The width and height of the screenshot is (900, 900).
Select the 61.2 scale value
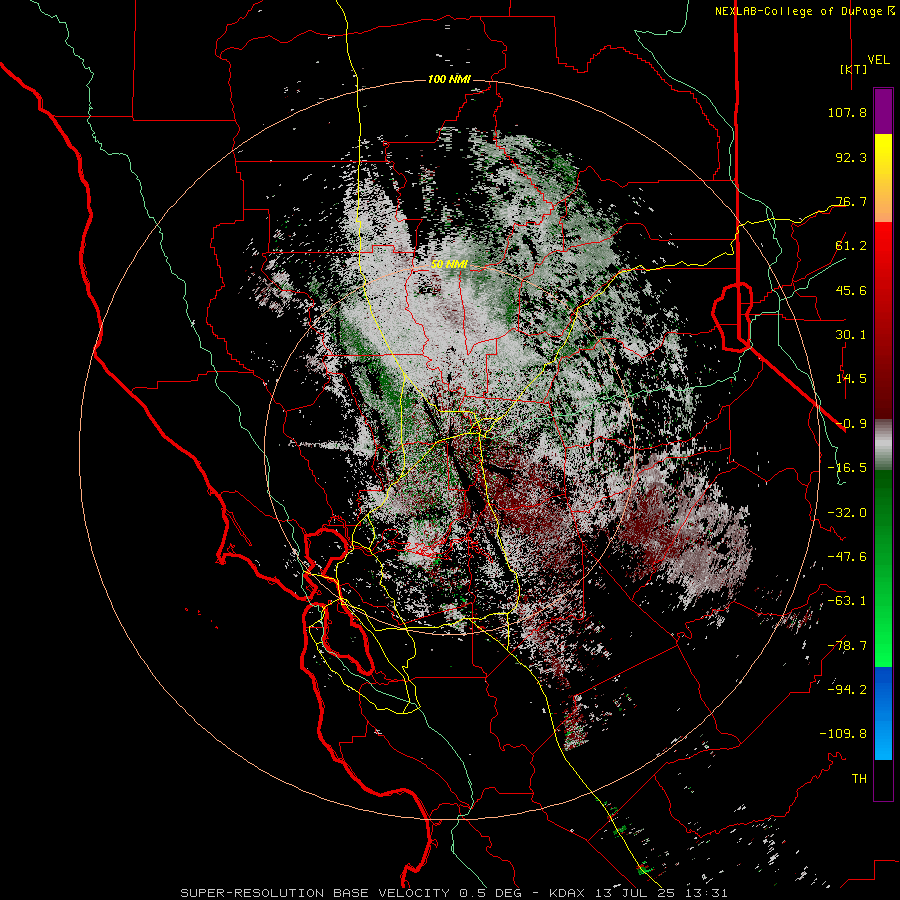coord(851,246)
